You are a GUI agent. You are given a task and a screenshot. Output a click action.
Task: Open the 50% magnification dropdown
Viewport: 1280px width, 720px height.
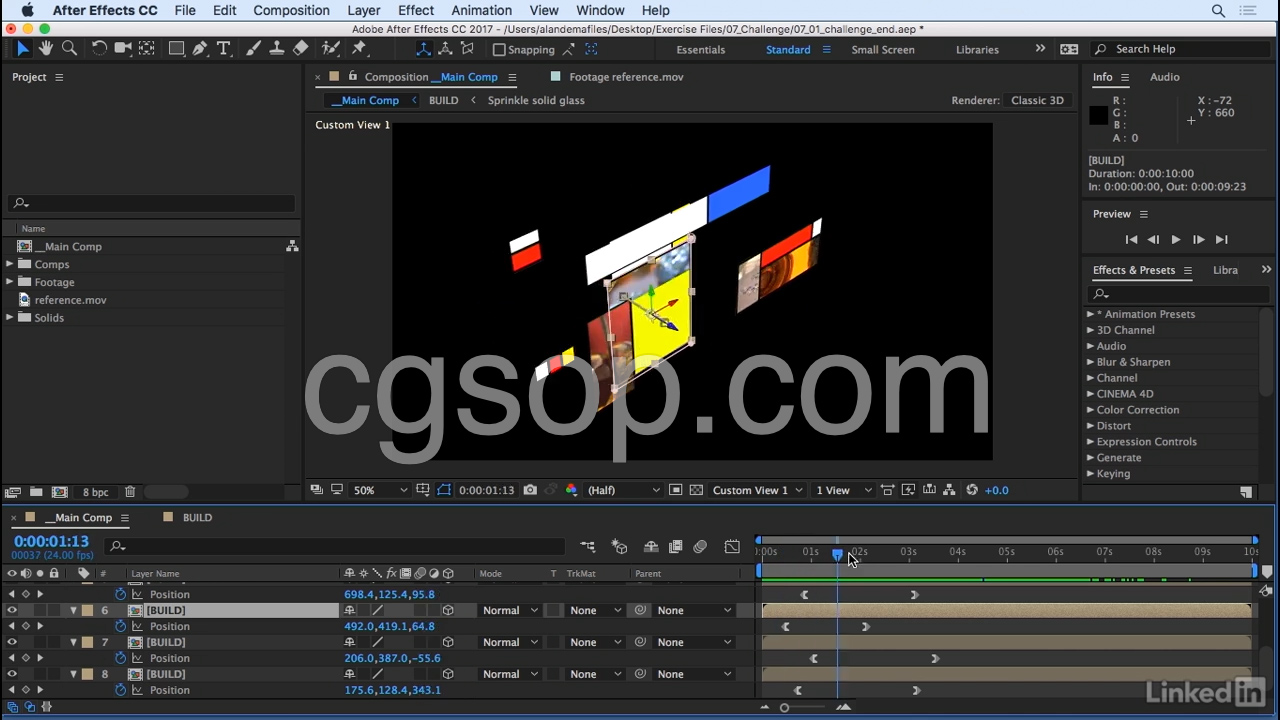click(380, 490)
